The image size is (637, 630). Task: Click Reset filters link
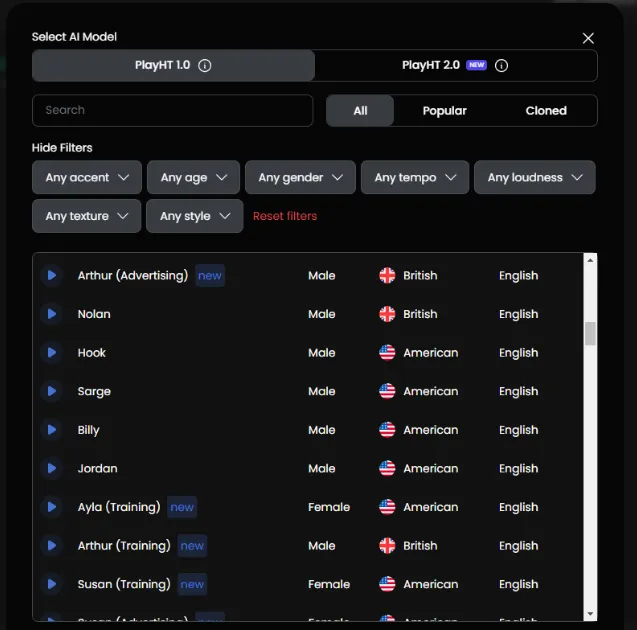pos(285,216)
